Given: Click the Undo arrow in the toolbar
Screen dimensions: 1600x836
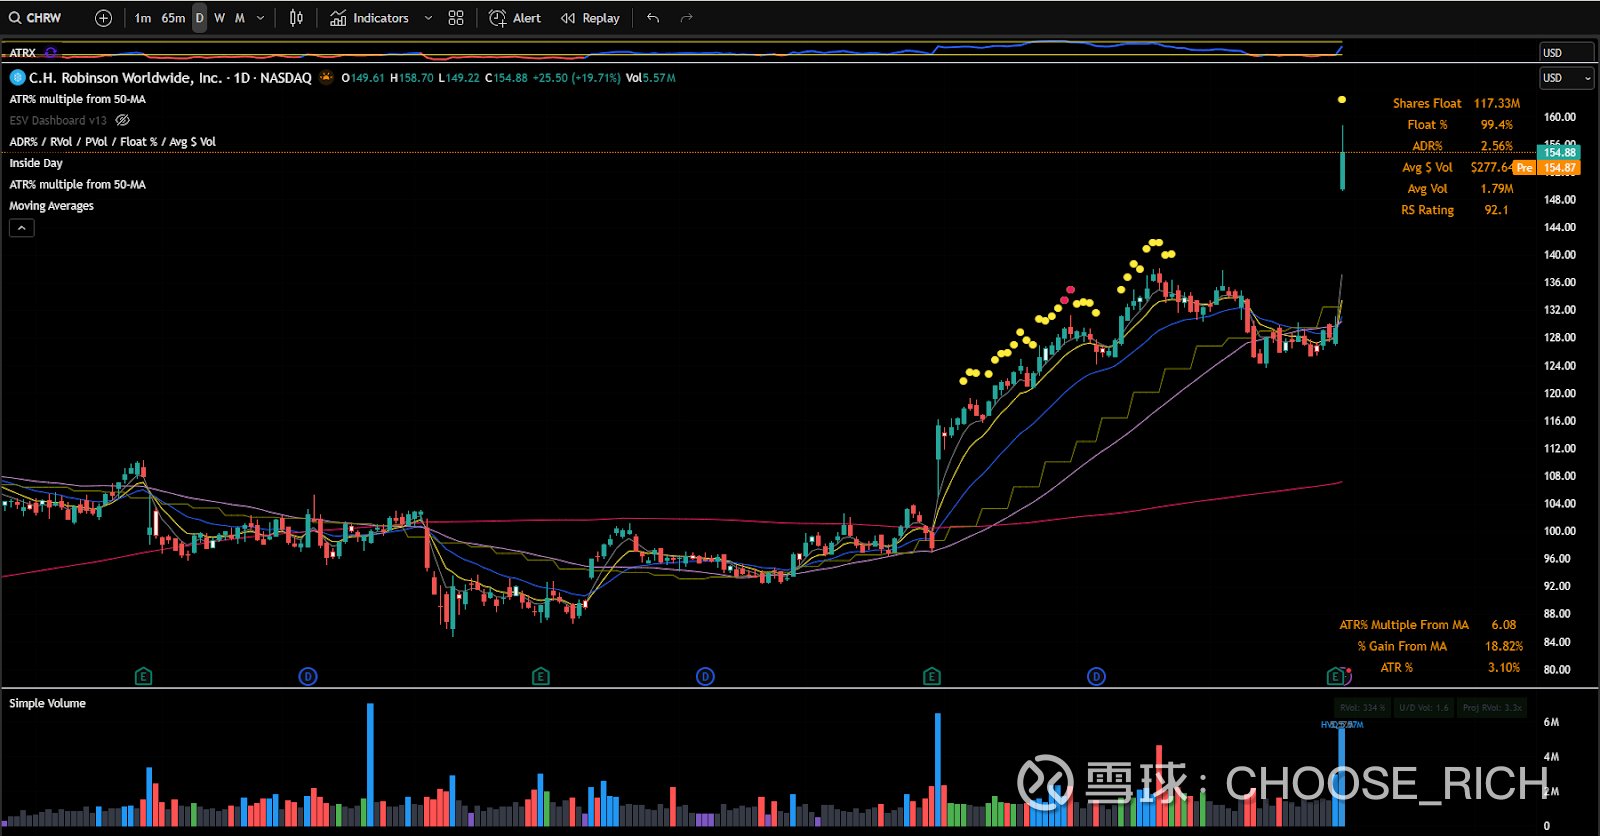Looking at the screenshot, I should pyautogui.click(x=653, y=18).
